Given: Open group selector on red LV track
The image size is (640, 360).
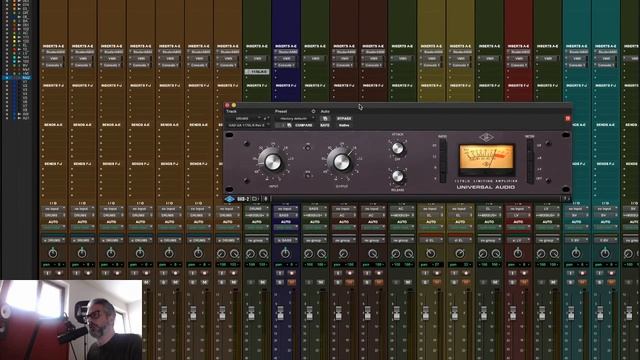Looking at the screenshot, I should pyautogui.click(x=518, y=241).
